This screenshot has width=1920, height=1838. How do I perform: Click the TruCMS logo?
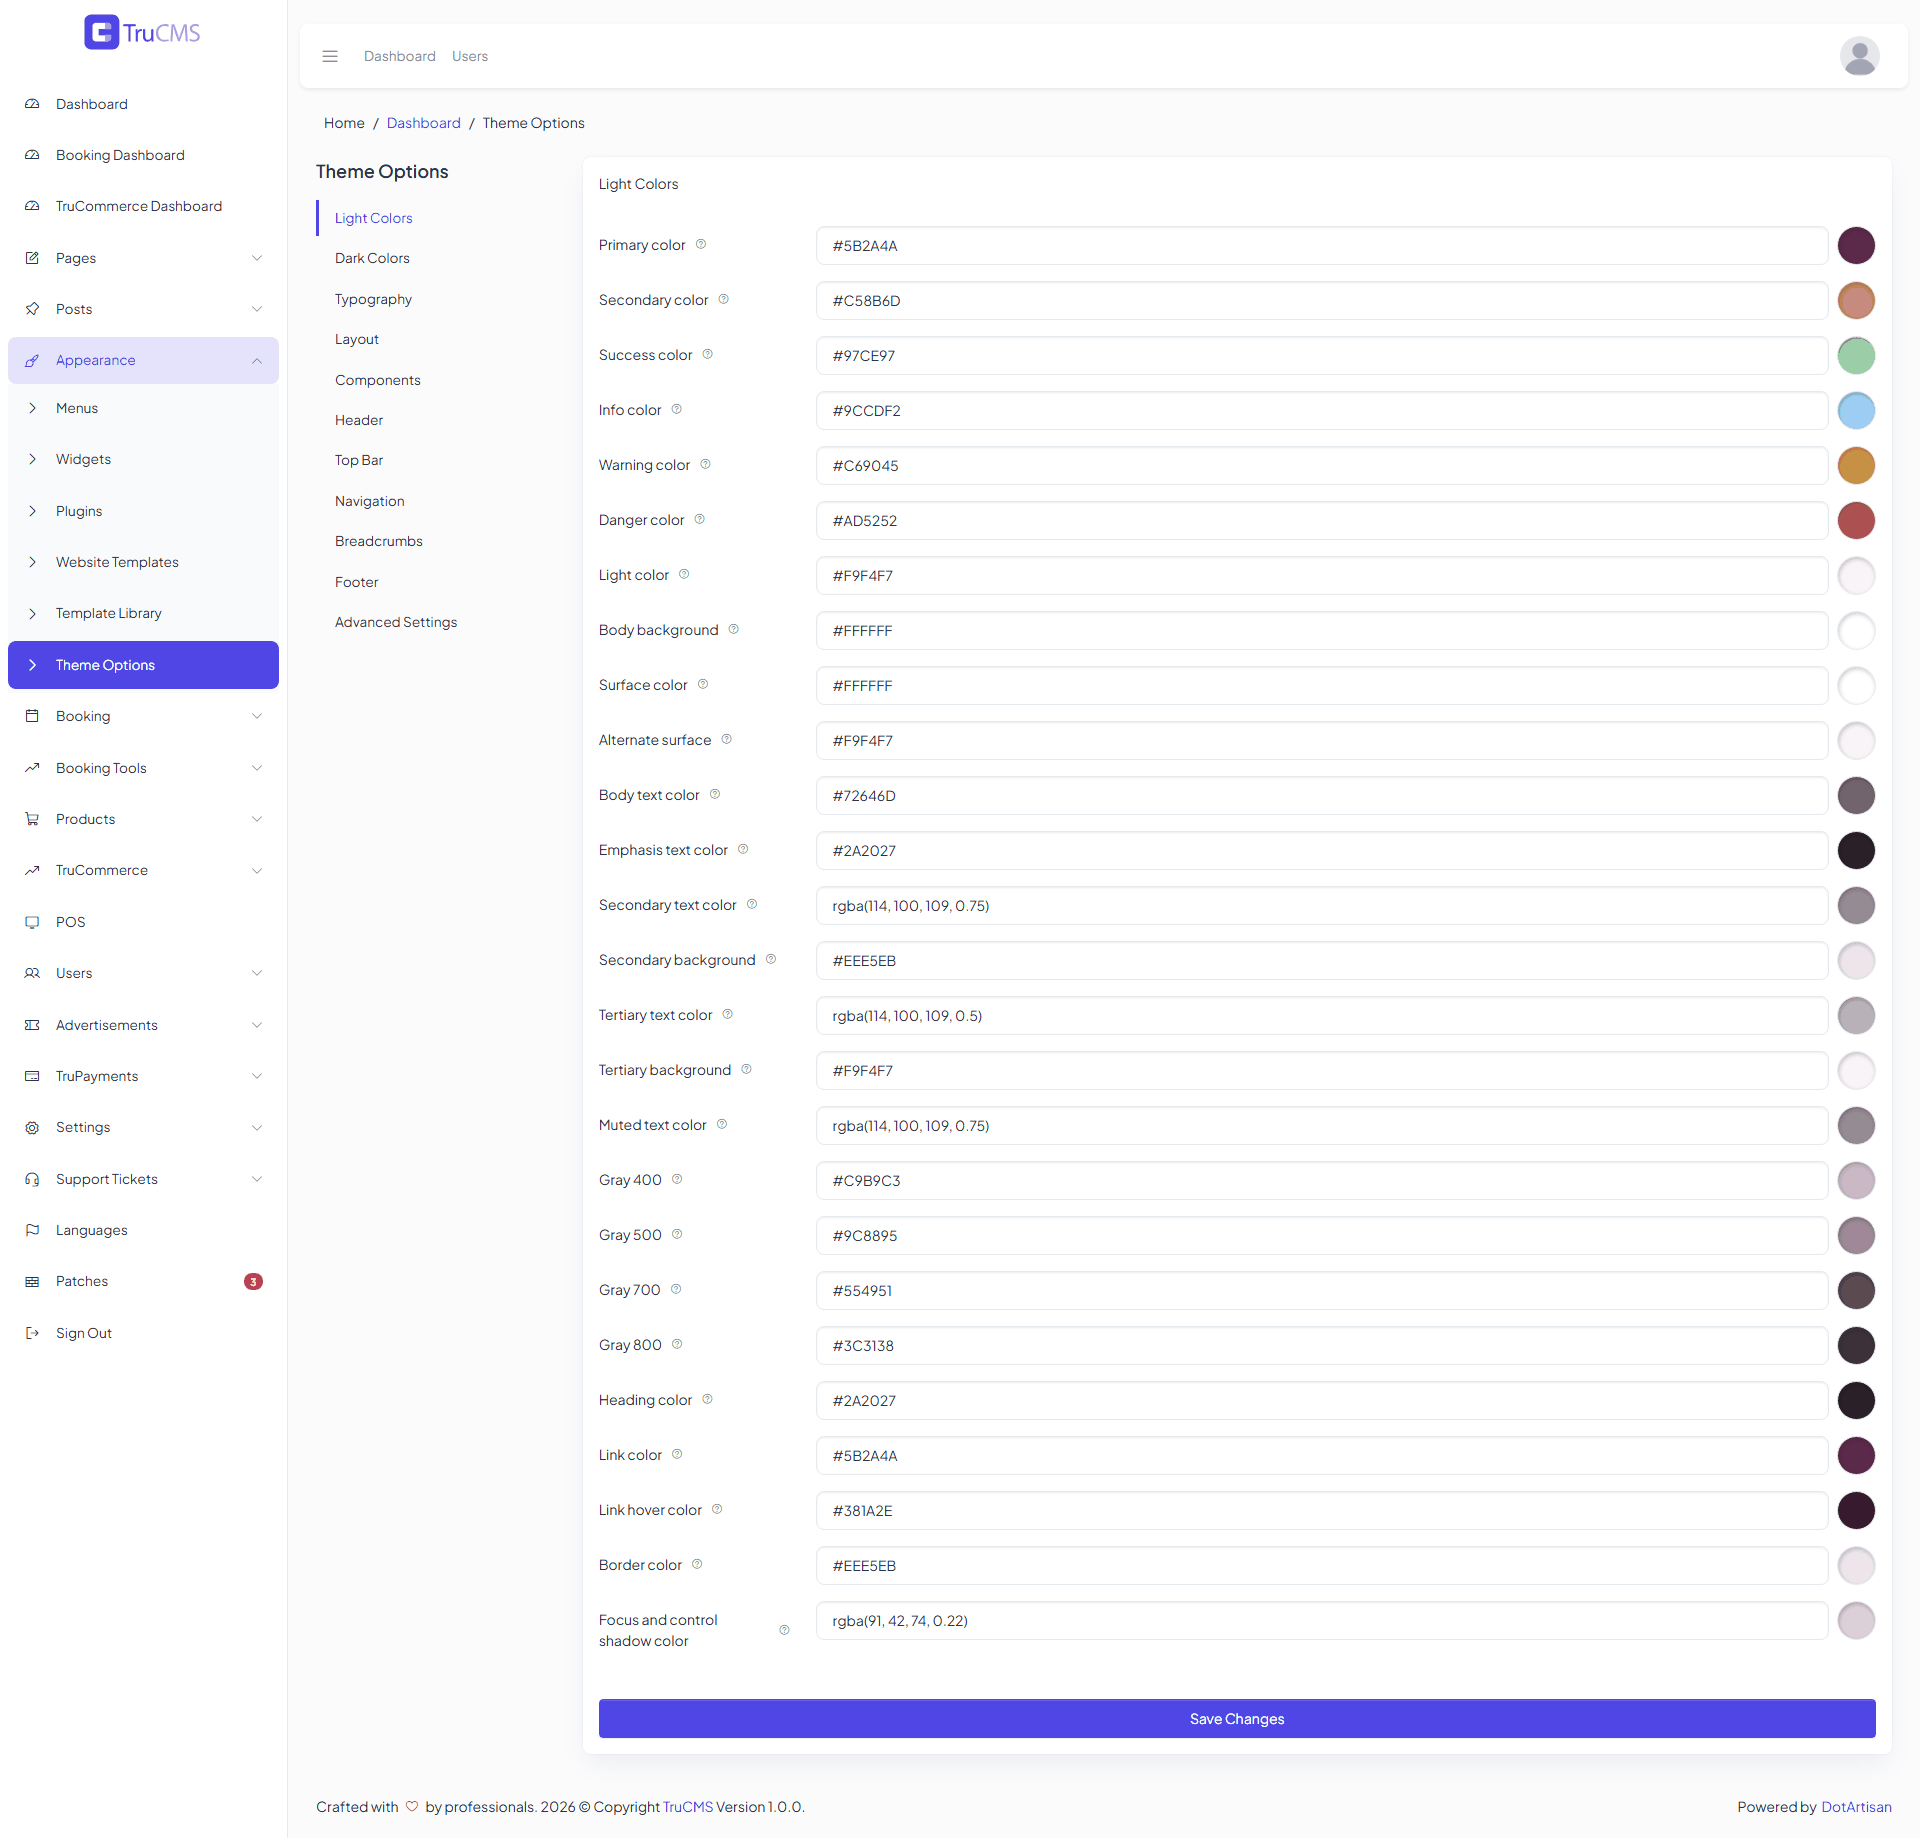point(142,32)
